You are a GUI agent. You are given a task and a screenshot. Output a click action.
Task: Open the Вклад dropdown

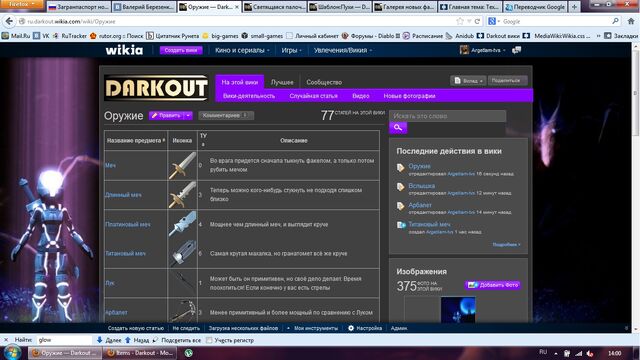[468, 81]
